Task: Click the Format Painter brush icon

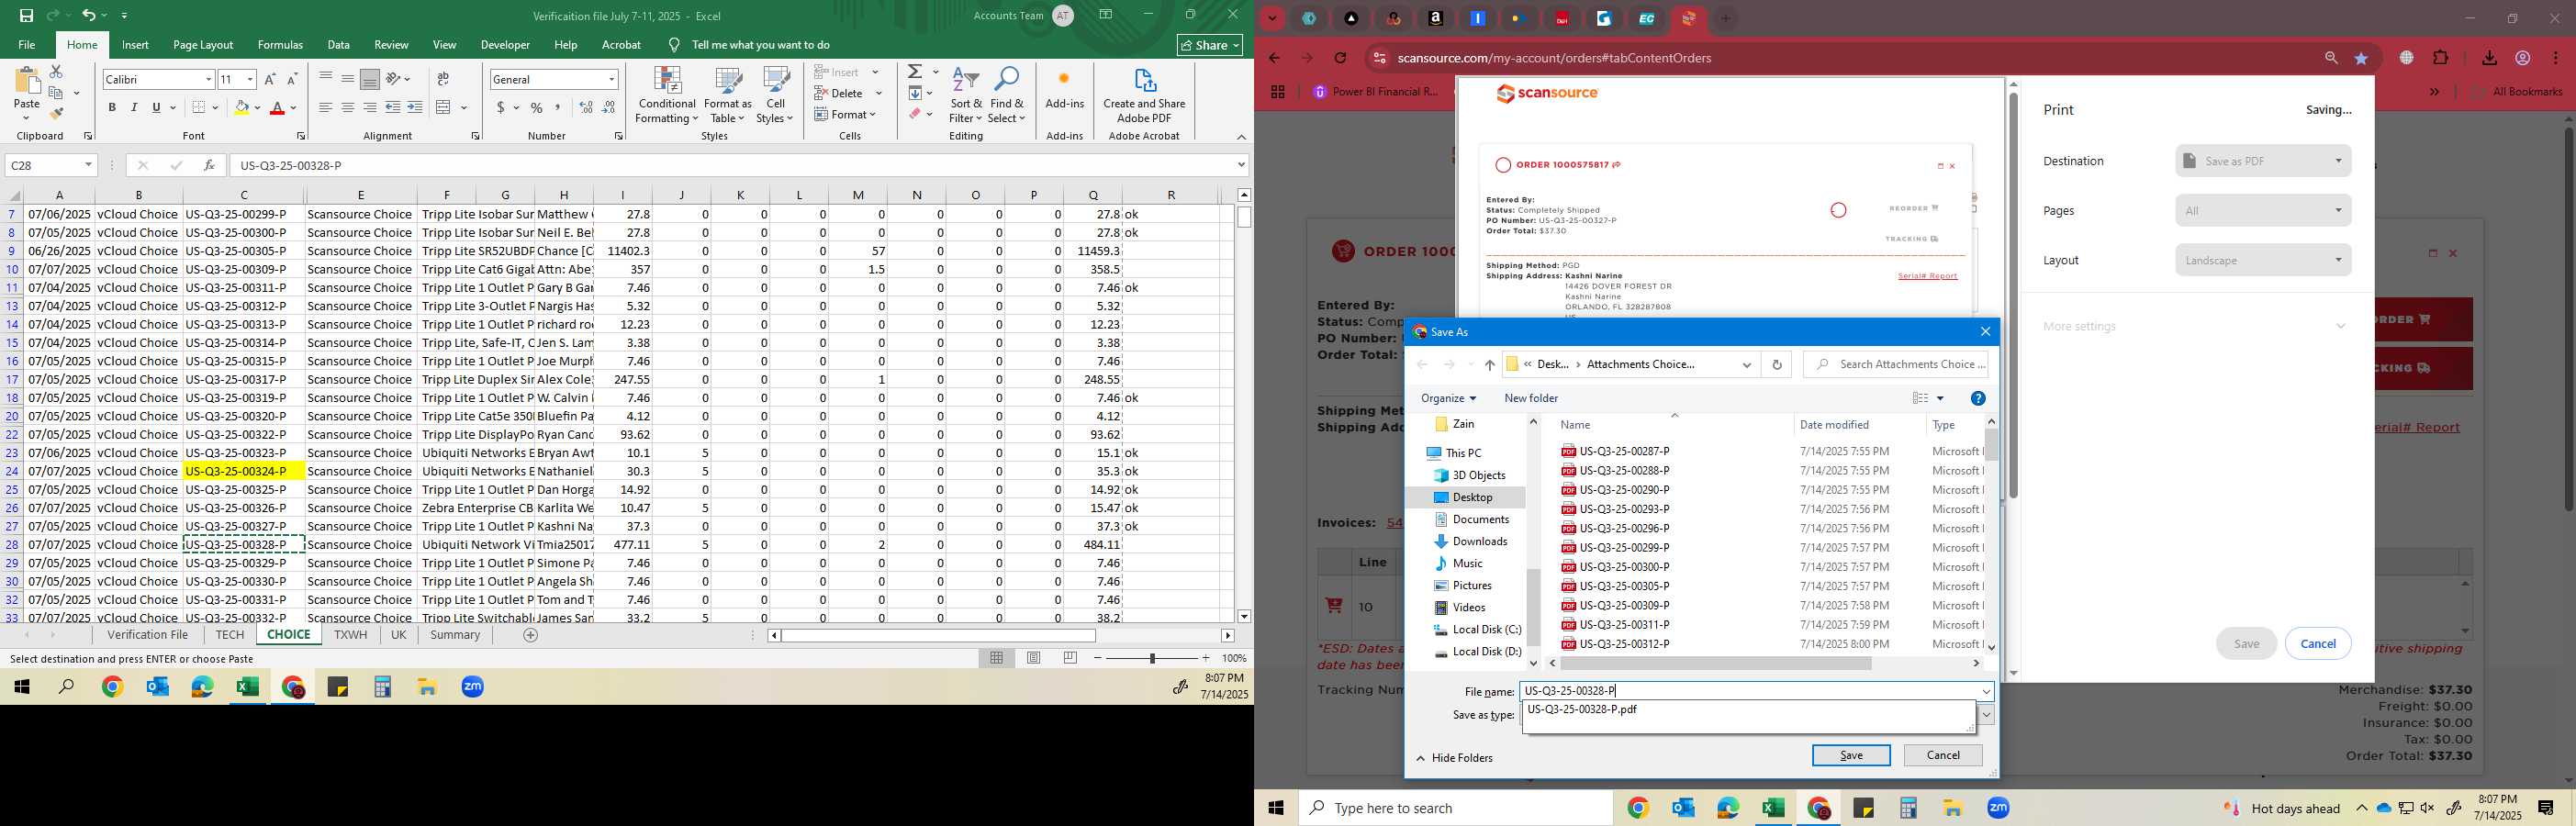Action: coord(56,113)
